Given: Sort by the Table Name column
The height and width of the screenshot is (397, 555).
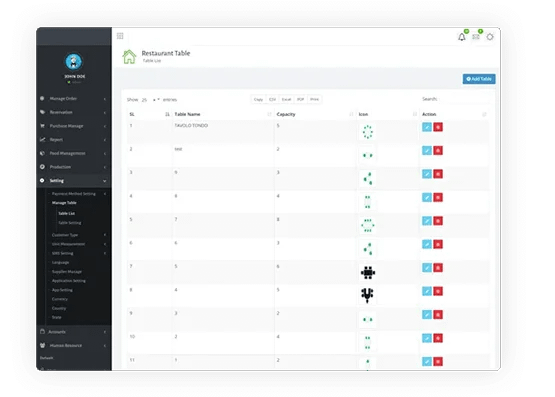Looking at the screenshot, I should point(223,114).
